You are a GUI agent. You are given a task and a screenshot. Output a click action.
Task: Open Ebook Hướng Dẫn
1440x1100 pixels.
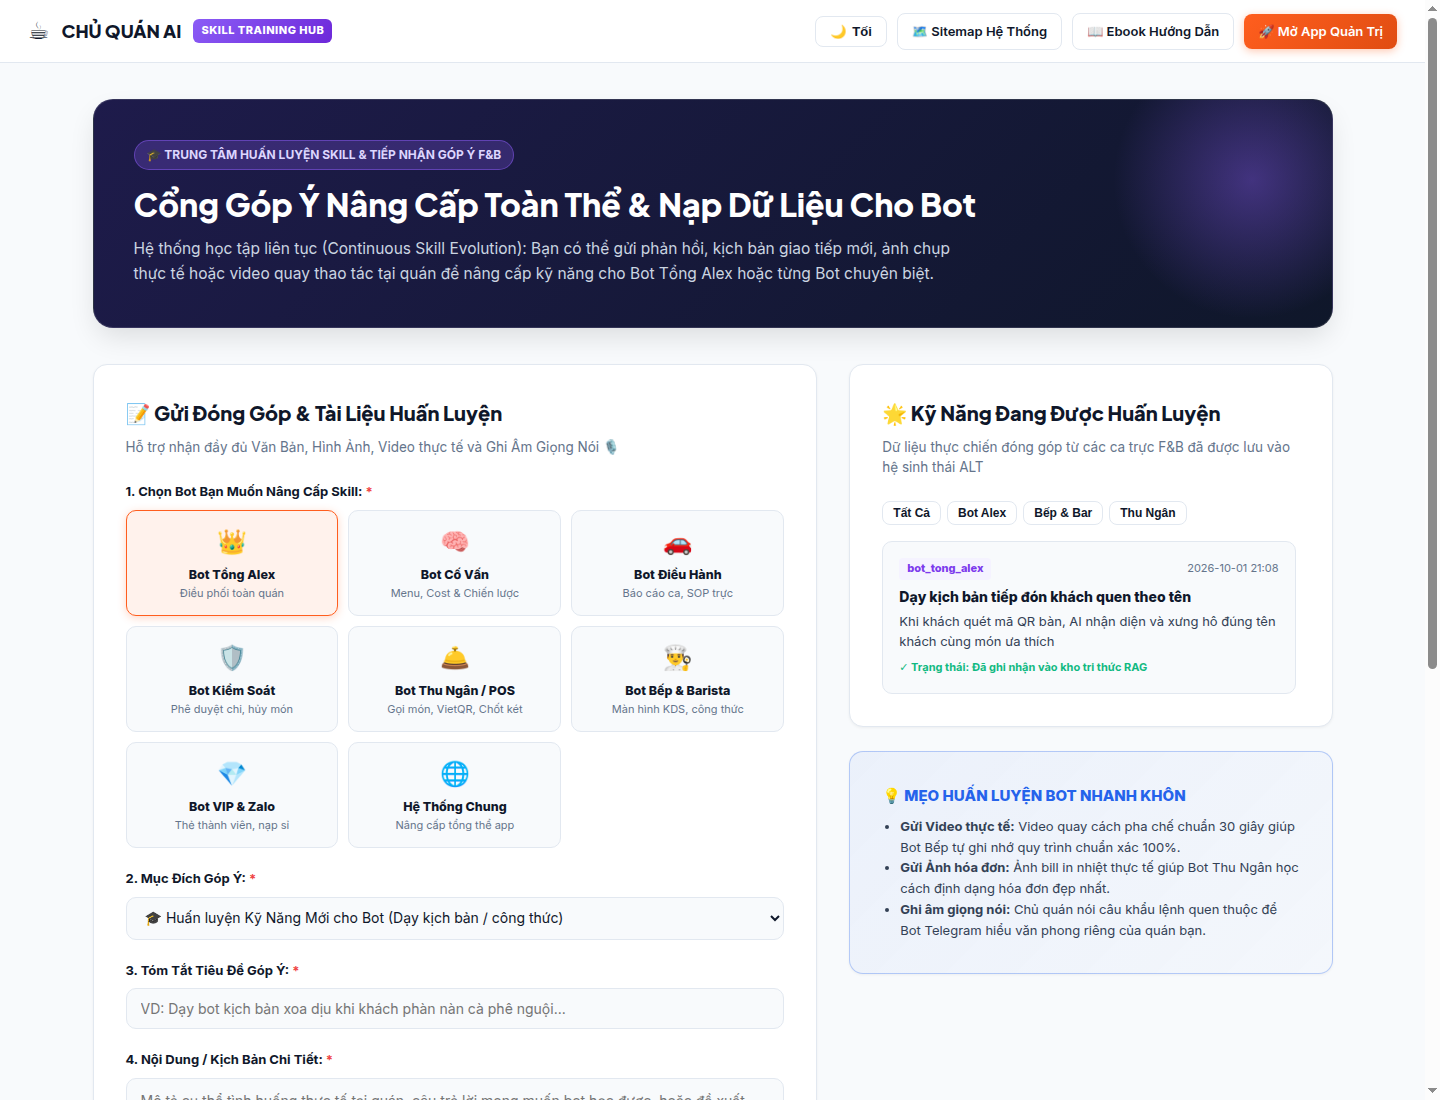(1153, 32)
